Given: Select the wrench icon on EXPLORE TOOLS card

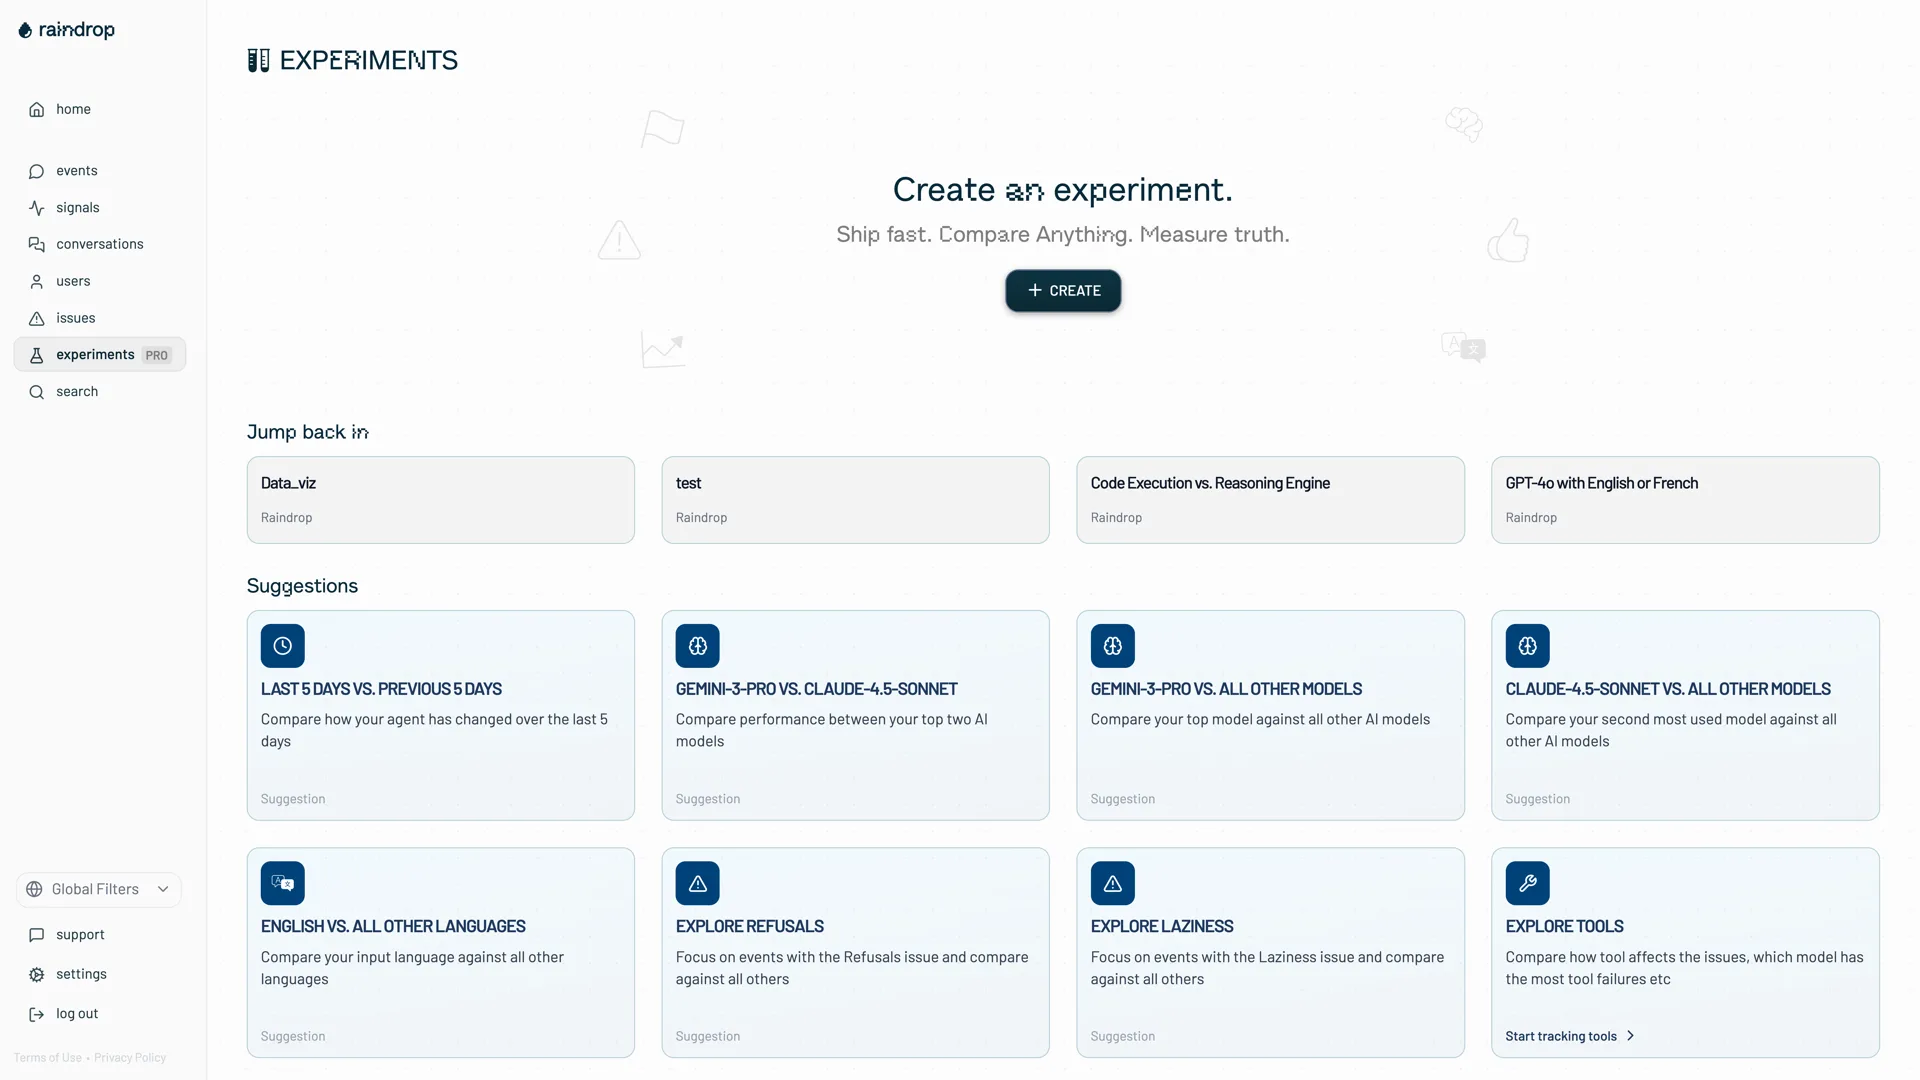Looking at the screenshot, I should tap(1527, 883).
